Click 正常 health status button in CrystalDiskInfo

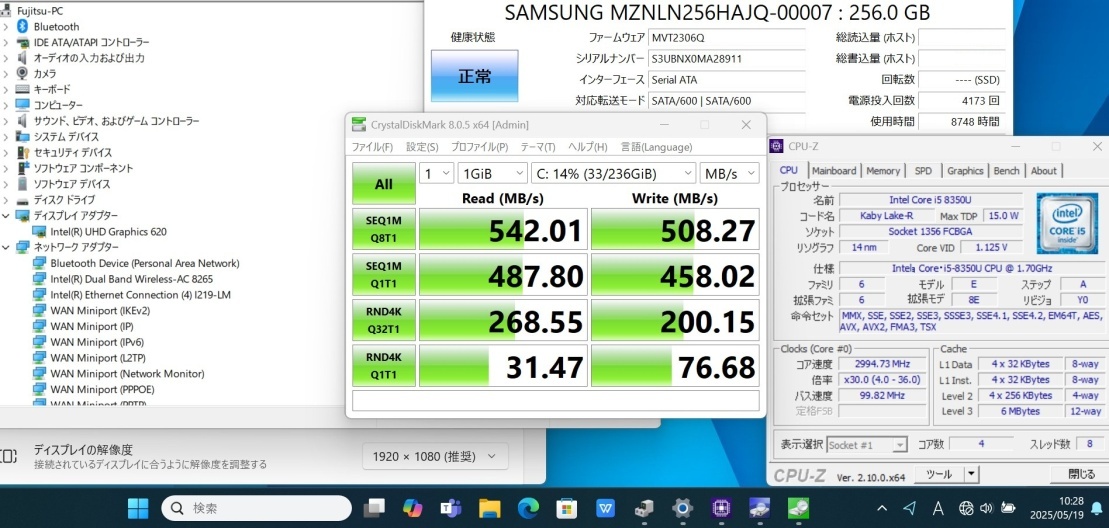[475, 76]
